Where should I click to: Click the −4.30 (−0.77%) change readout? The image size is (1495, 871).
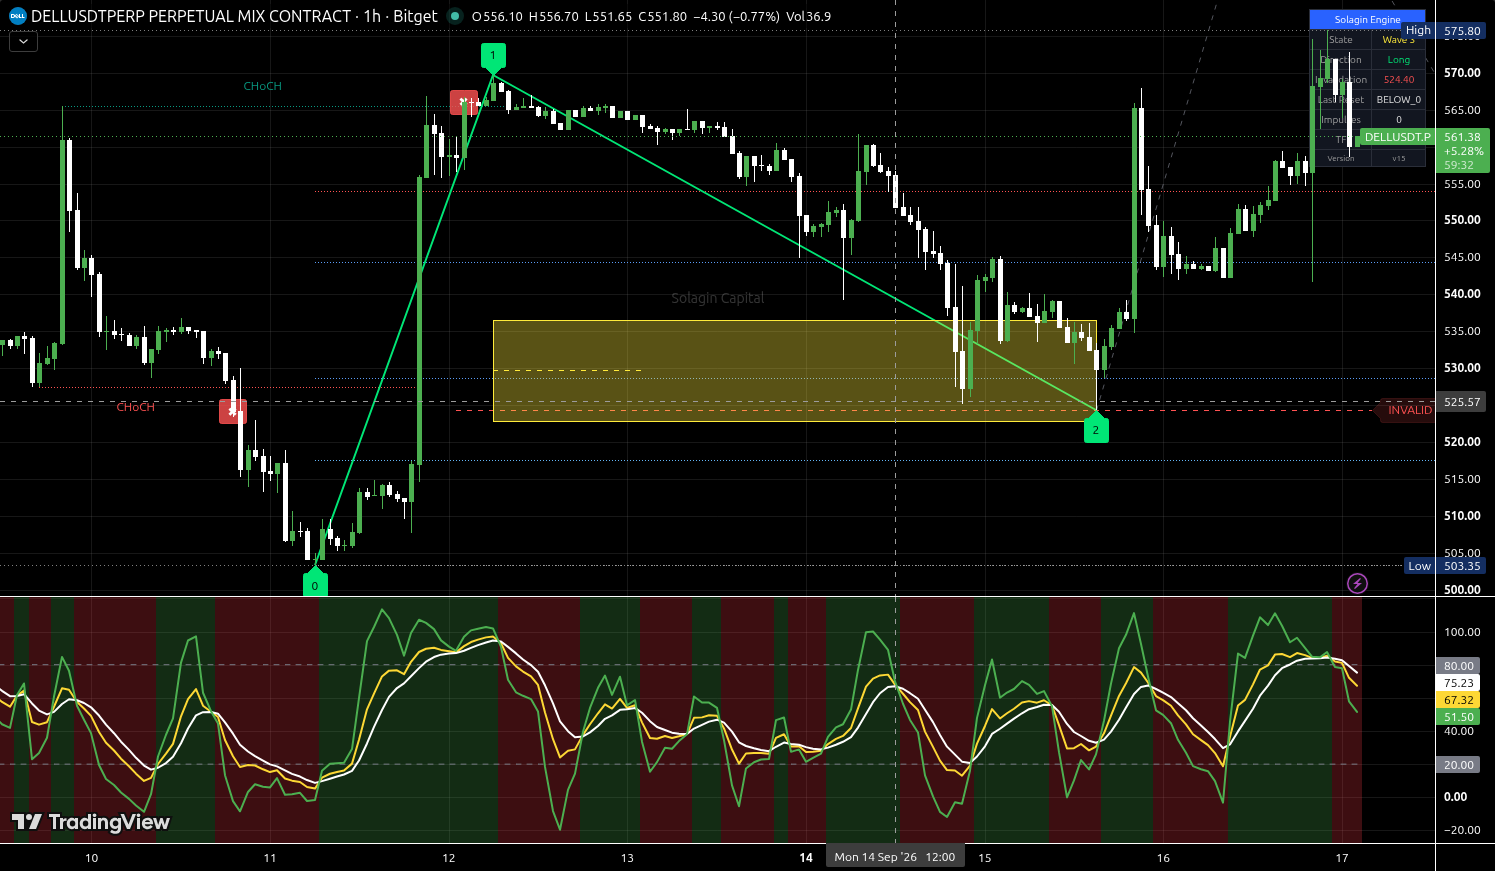737,16
